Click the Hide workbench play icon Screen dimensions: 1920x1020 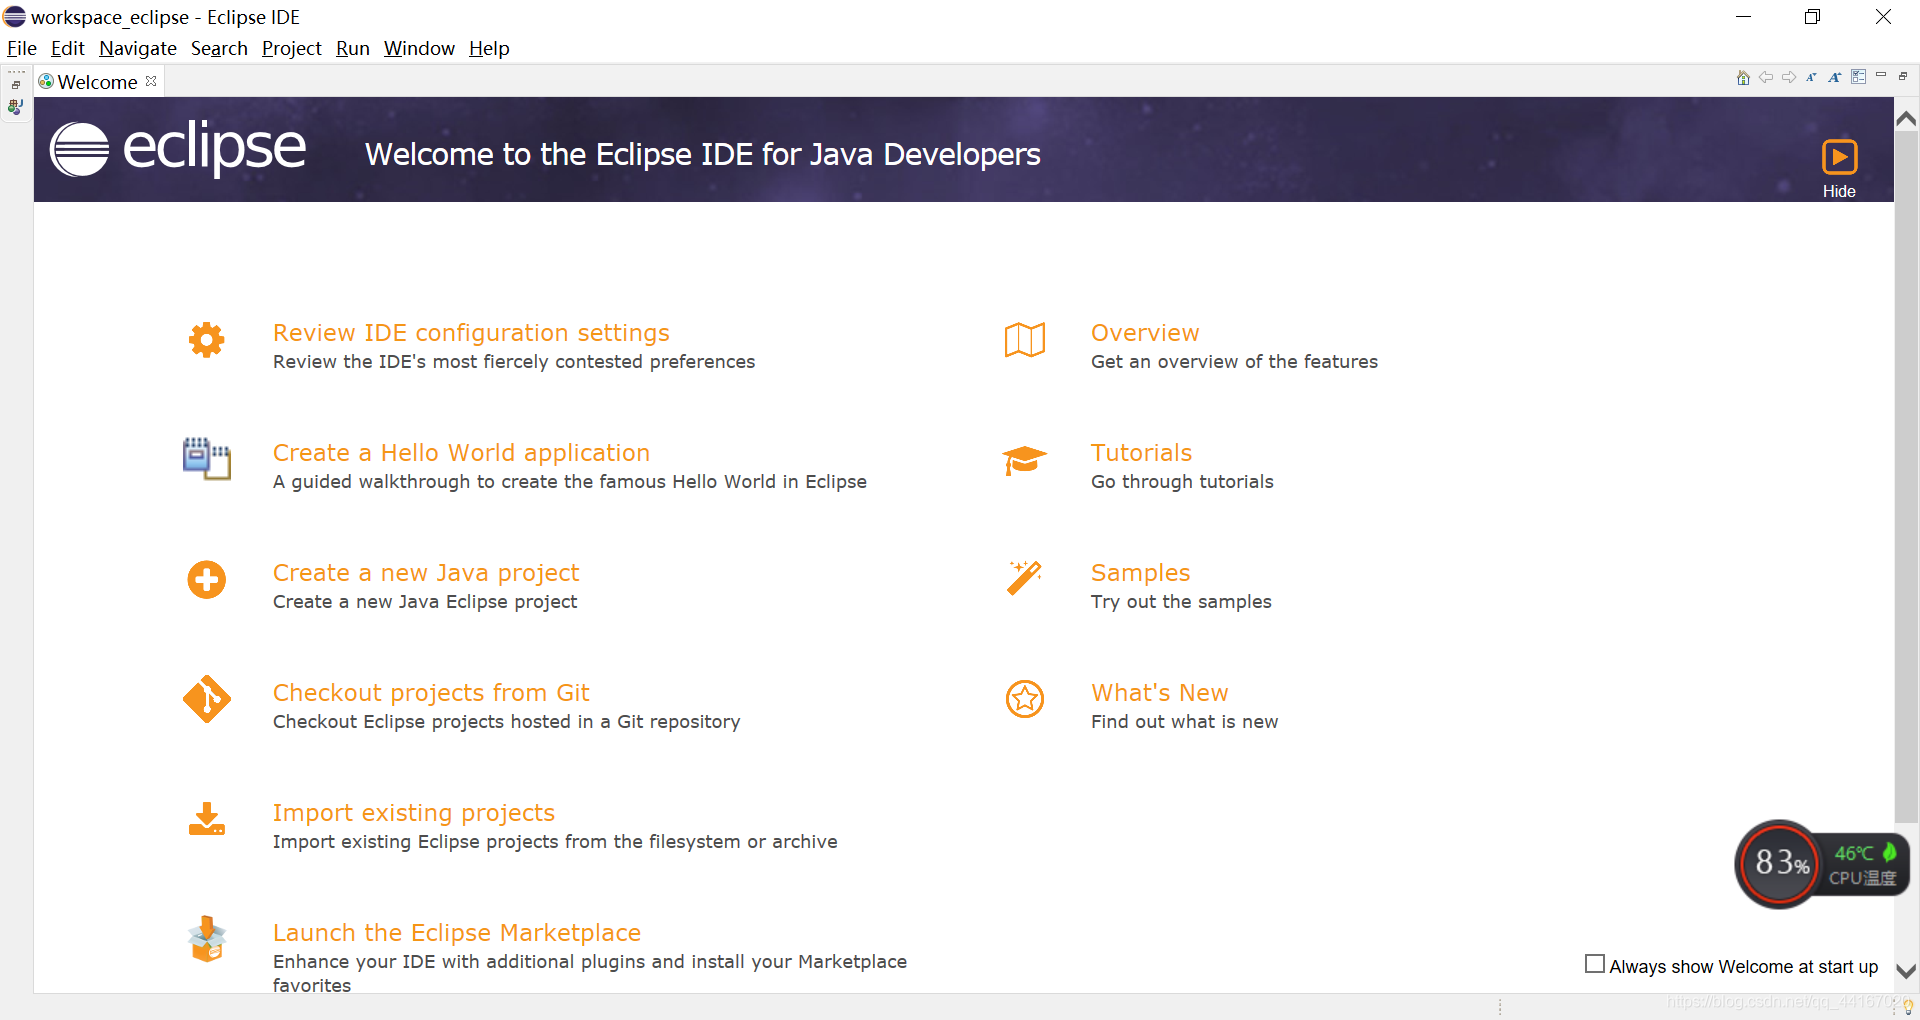click(x=1839, y=157)
